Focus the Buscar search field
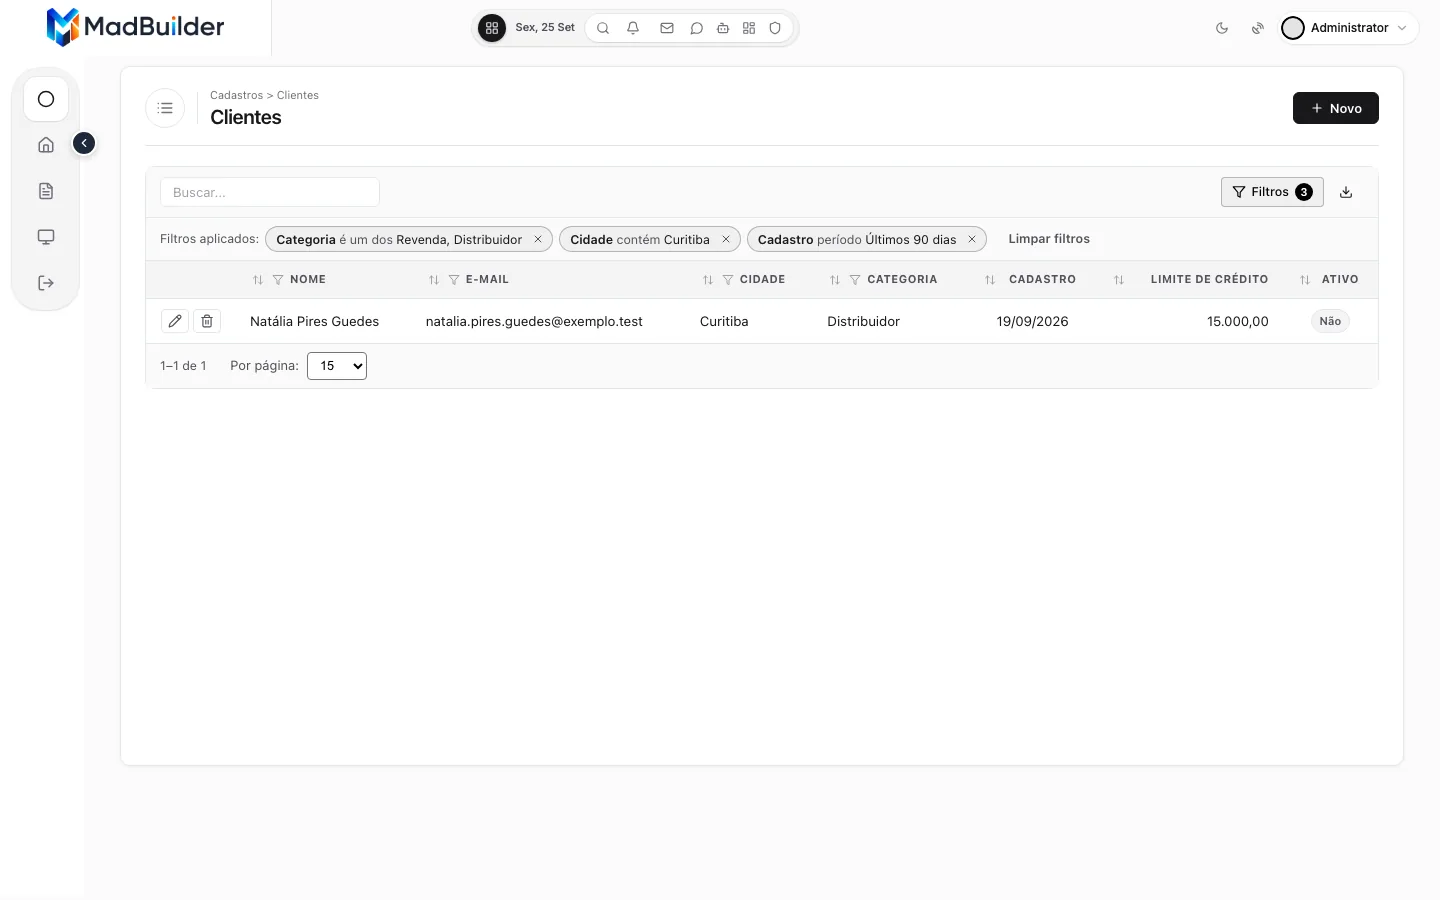This screenshot has width=1440, height=900. [x=270, y=192]
